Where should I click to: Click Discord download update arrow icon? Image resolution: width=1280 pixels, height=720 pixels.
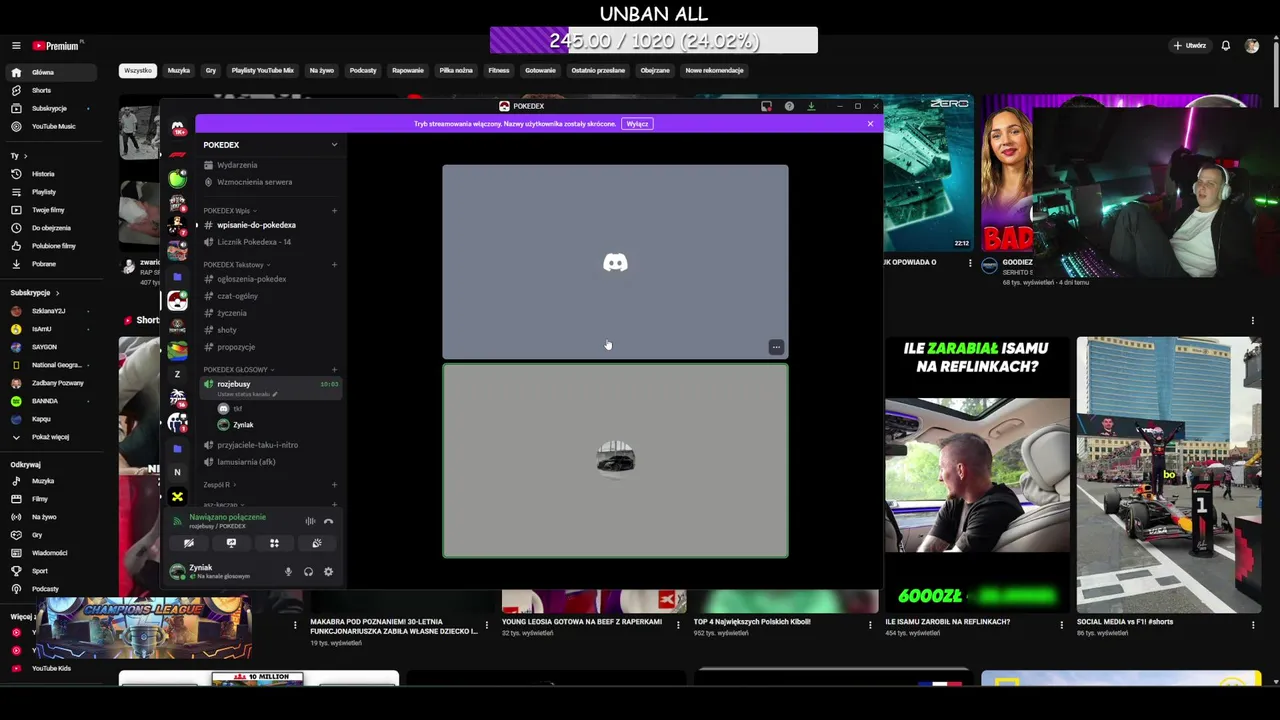(x=811, y=106)
